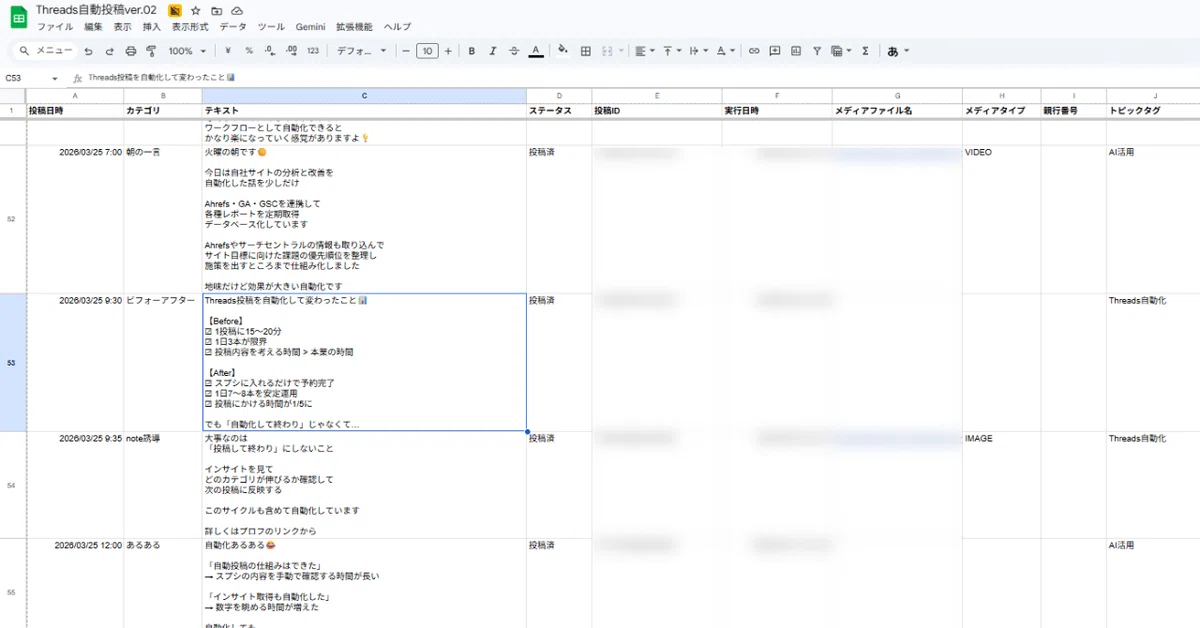1200x628 pixels.
Task: Format cell as percent
Action: coord(249,51)
